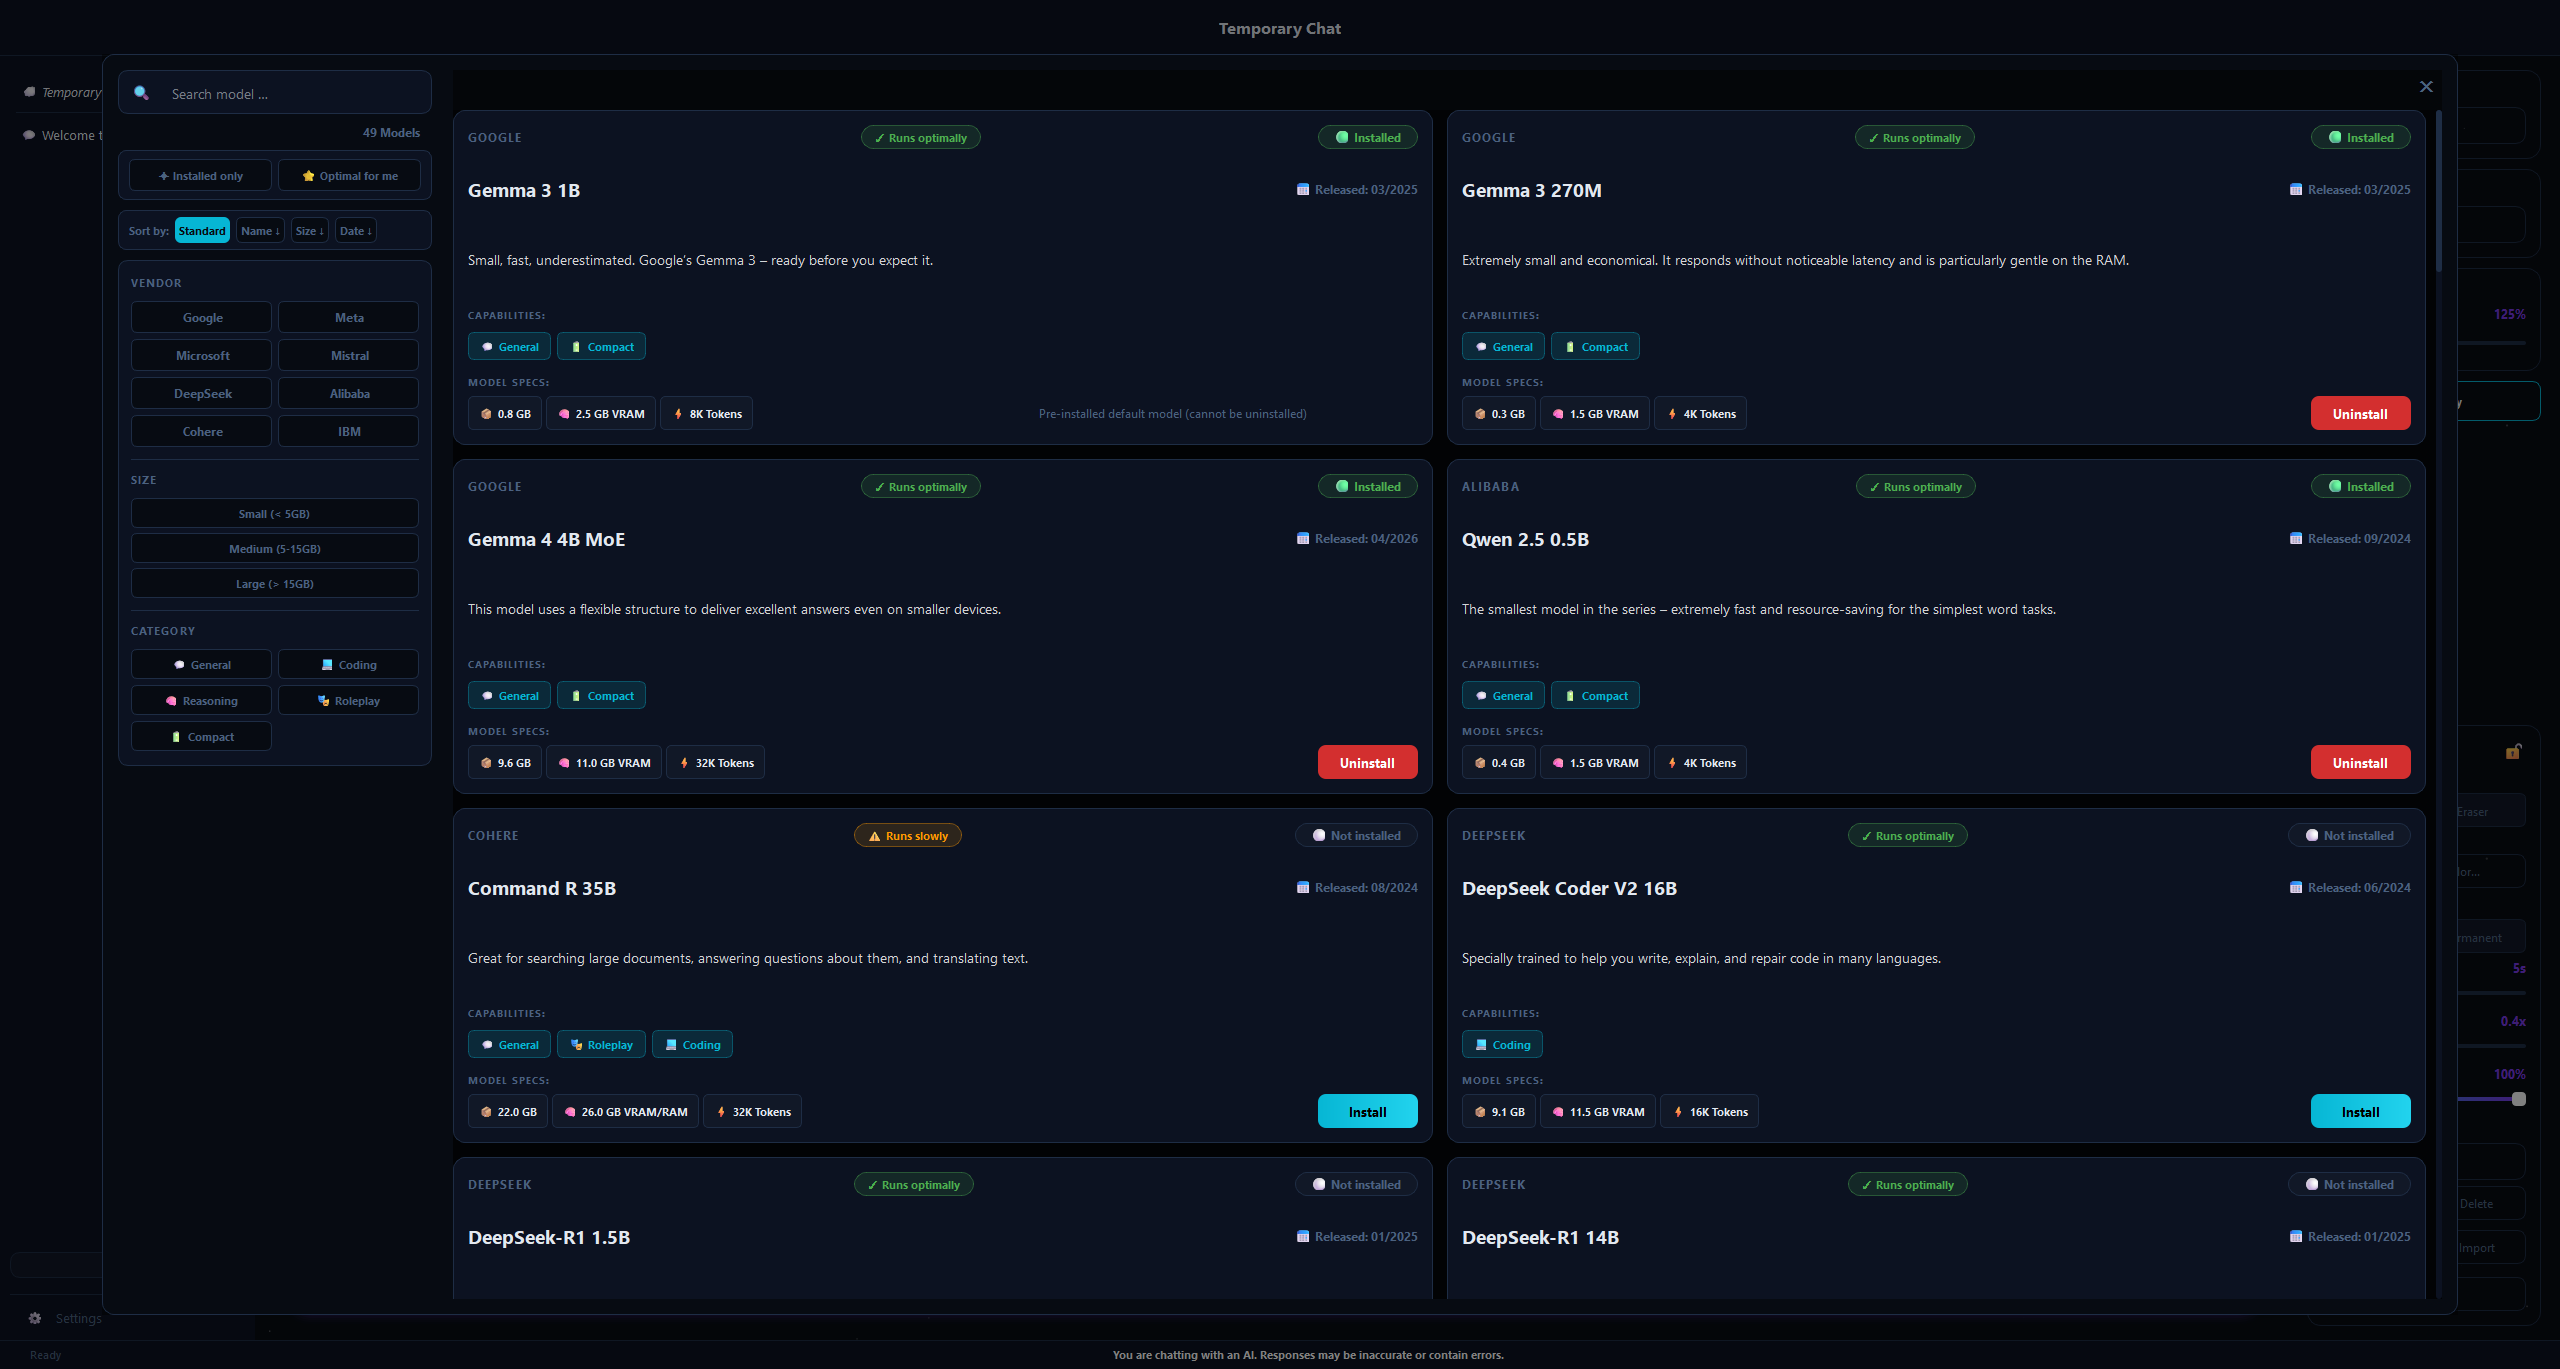Uninstall Qwen 2.5 0.5B

[2360, 763]
